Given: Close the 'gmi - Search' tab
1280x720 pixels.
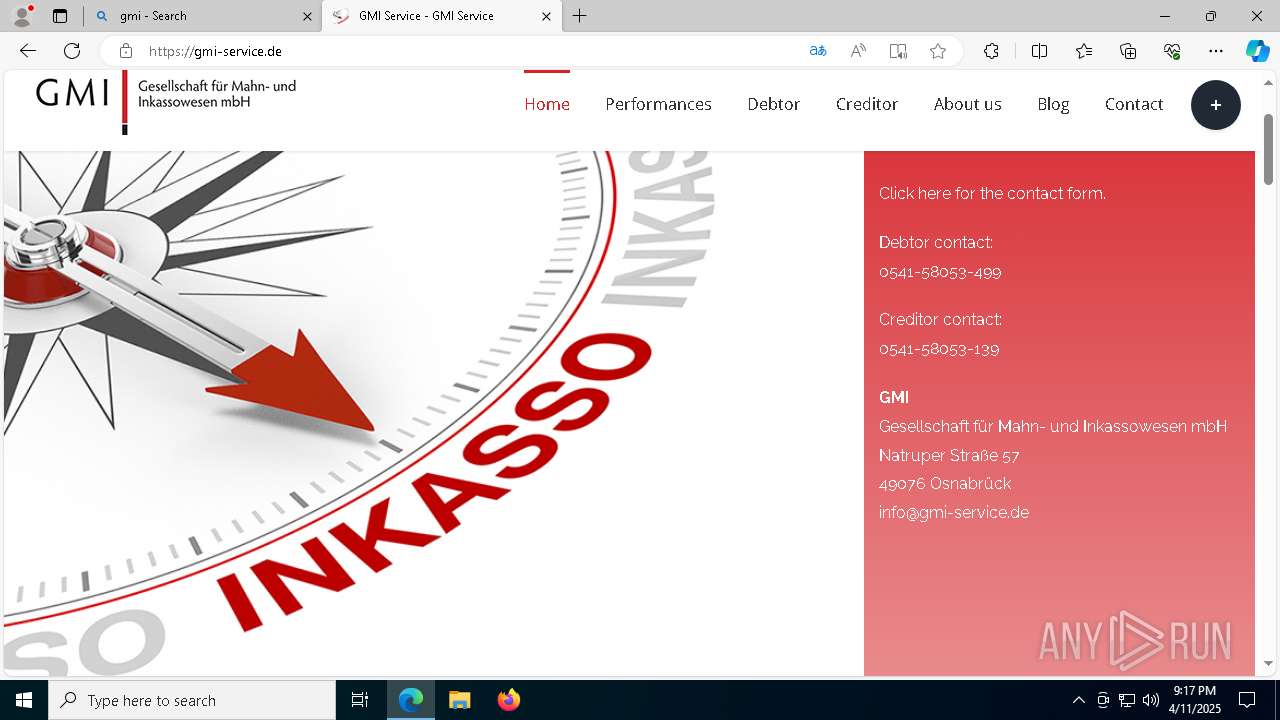Looking at the screenshot, I should coord(307,16).
